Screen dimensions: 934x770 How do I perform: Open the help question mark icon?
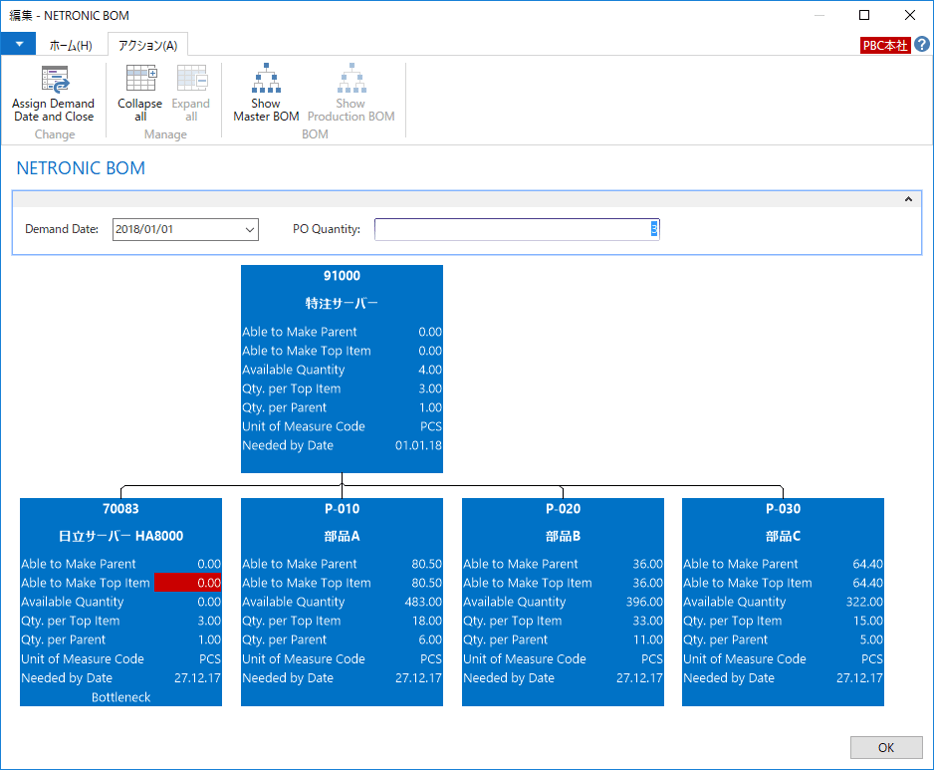[922, 45]
